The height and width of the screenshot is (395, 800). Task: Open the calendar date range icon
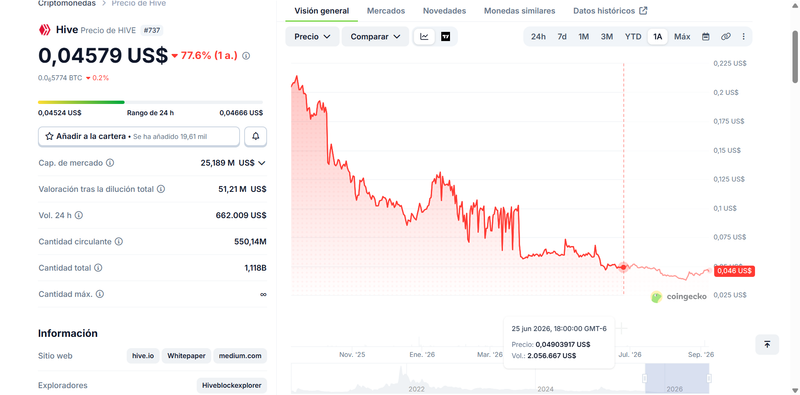pos(706,37)
